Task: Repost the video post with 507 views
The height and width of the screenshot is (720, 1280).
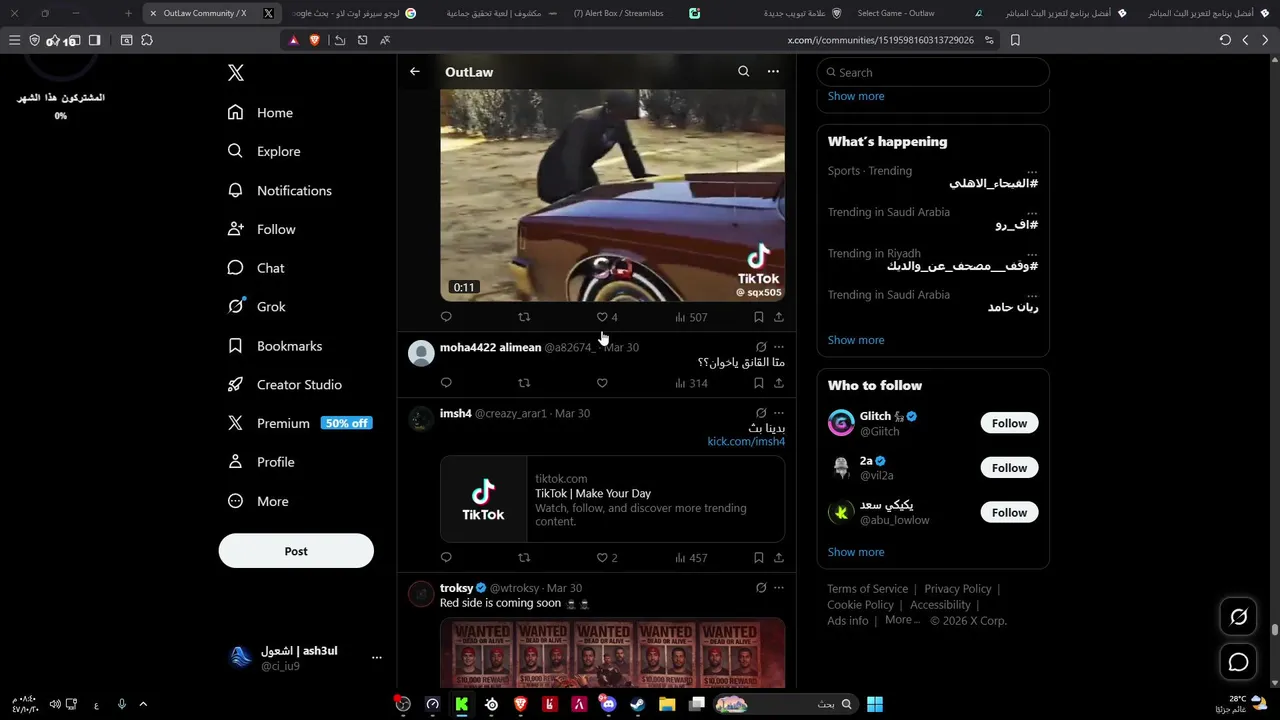Action: pos(524,317)
